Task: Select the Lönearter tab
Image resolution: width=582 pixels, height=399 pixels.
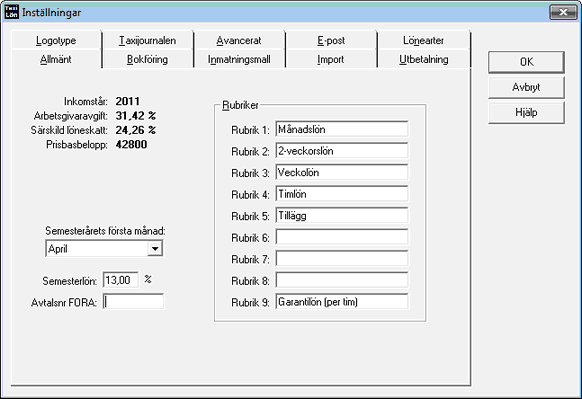Action: (424, 40)
